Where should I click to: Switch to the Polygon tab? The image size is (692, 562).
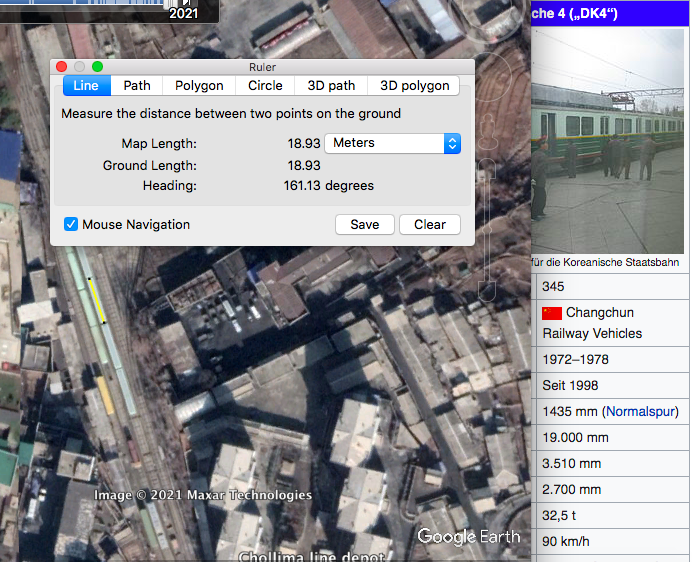(x=199, y=86)
